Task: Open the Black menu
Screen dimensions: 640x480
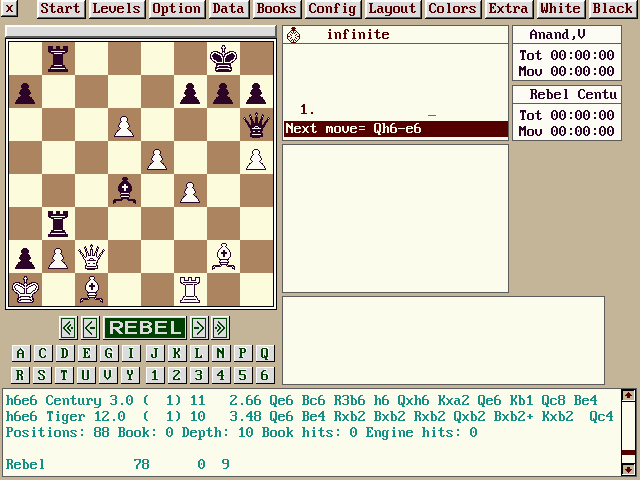Action: [x=613, y=9]
